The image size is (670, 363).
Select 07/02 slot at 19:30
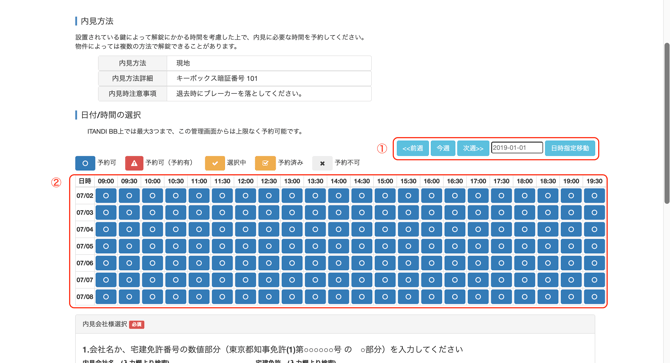point(594,196)
